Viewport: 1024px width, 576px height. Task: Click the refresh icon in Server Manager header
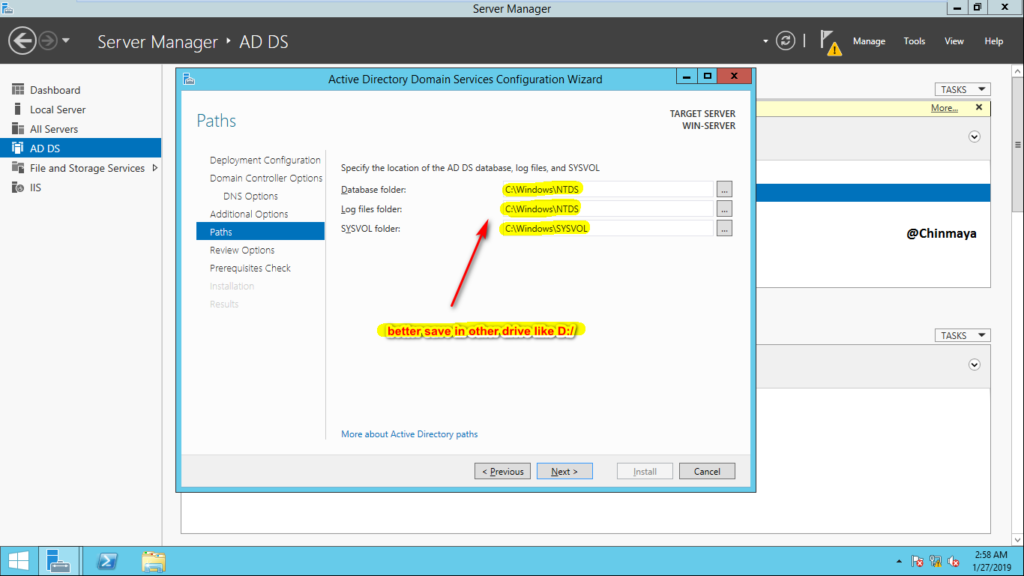(785, 40)
